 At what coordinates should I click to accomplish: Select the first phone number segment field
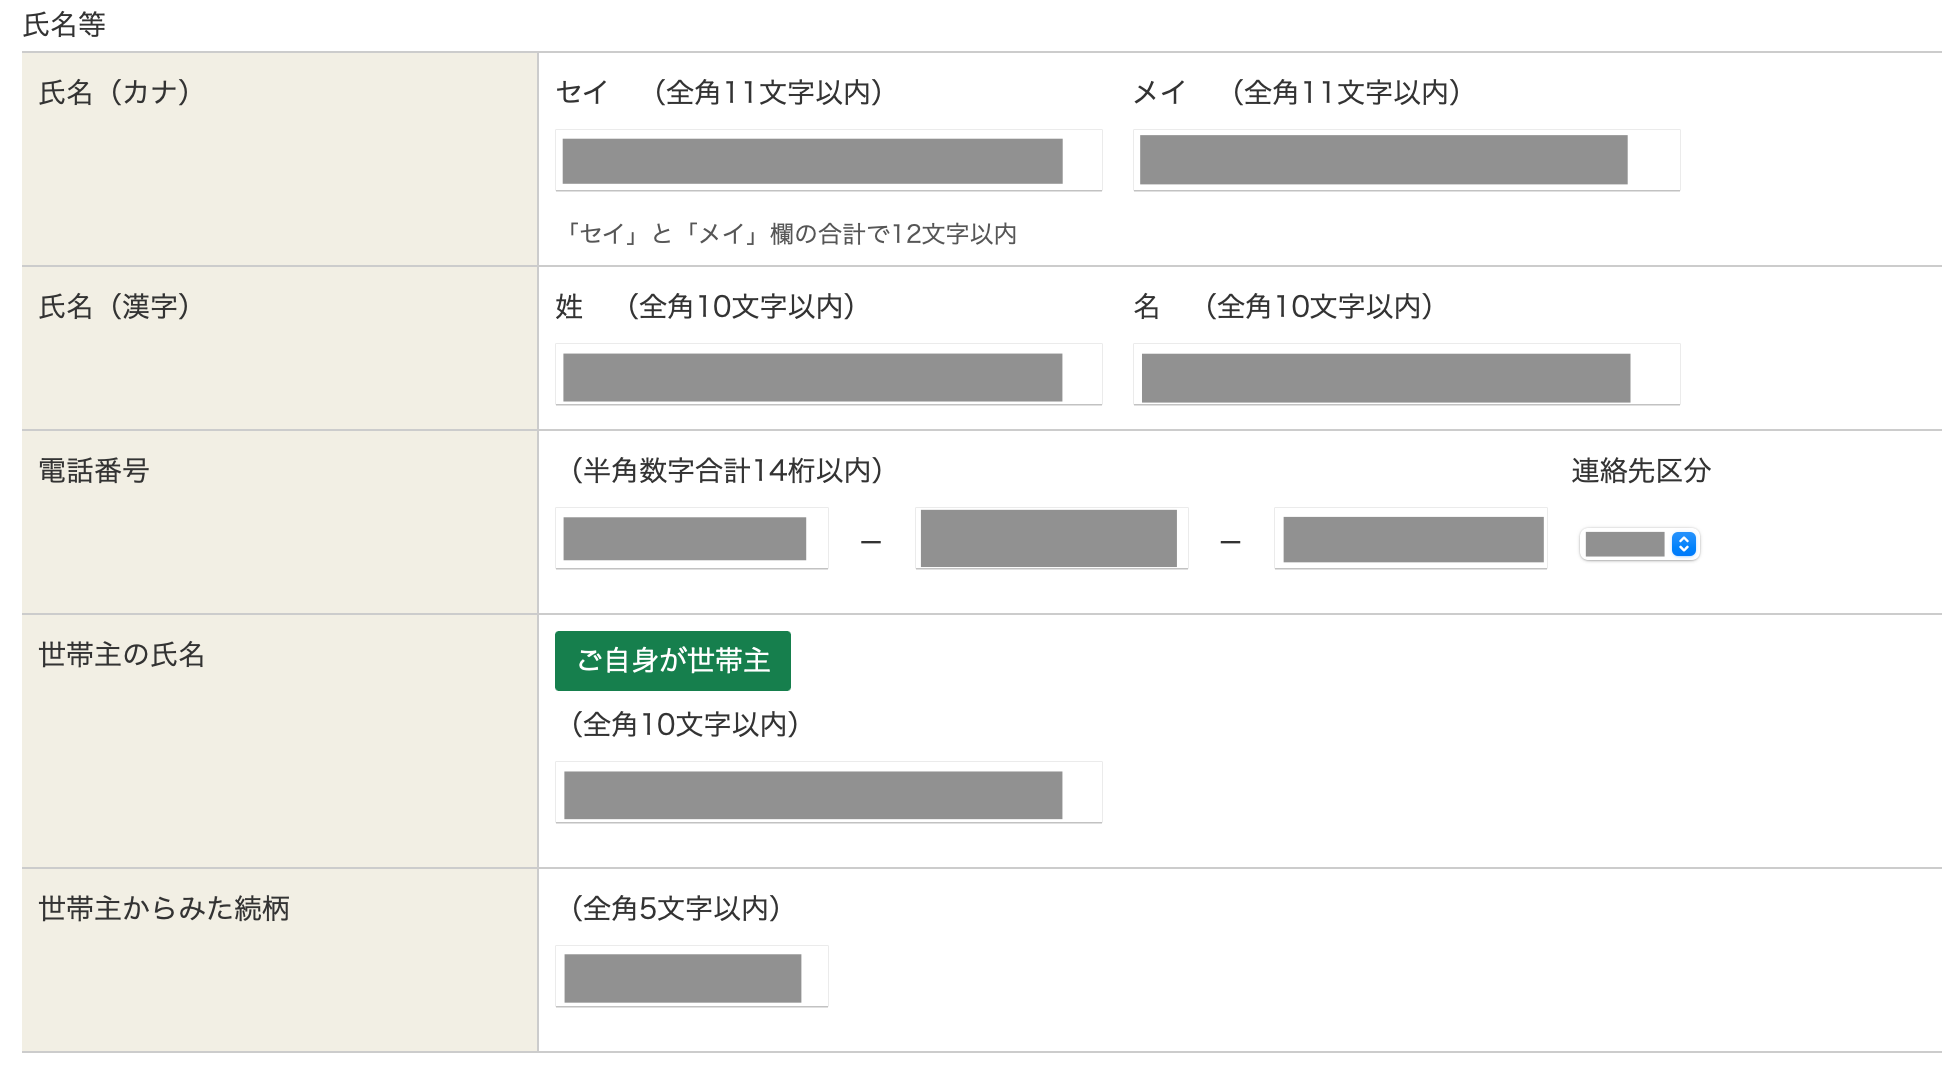(x=691, y=539)
